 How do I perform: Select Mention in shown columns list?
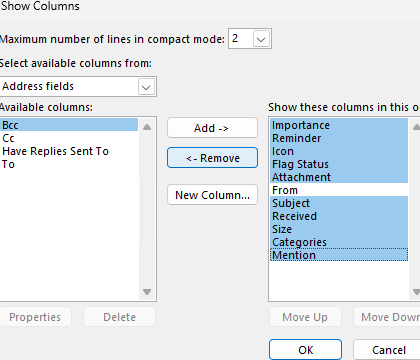339,255
